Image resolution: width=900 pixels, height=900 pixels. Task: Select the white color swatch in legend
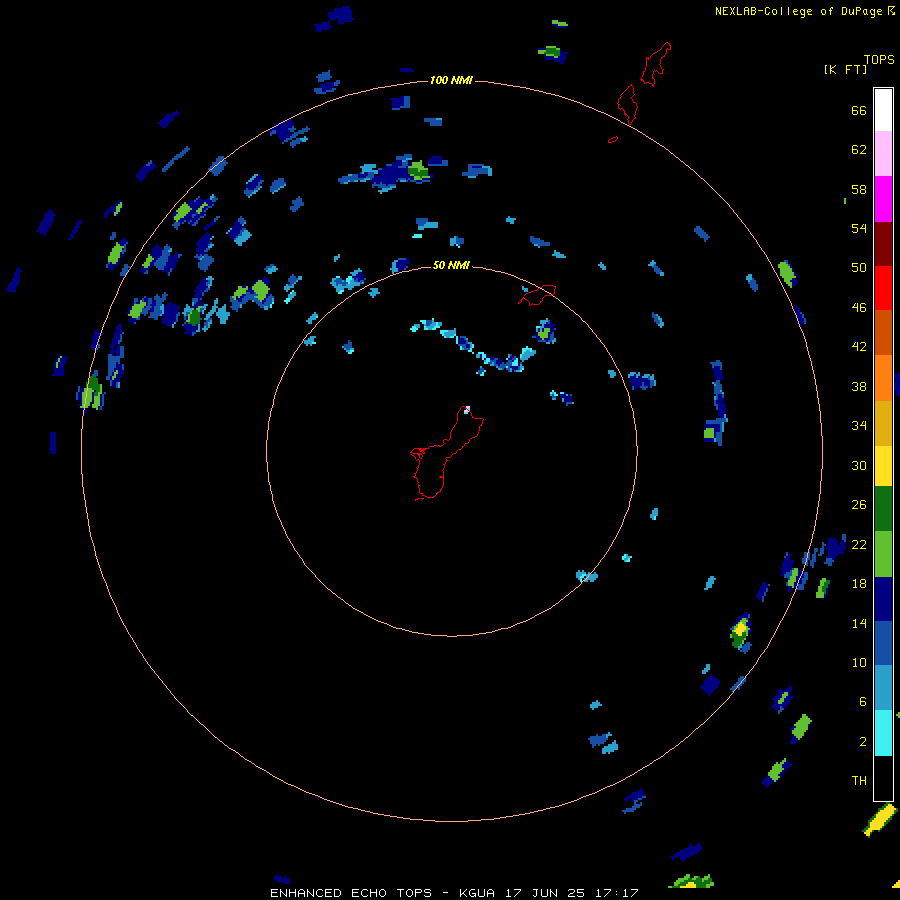[x=883, y=110]
